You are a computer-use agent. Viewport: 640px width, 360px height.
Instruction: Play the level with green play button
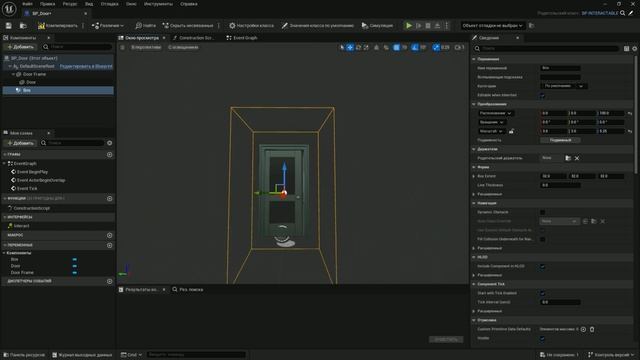click(x=409, y=25)
